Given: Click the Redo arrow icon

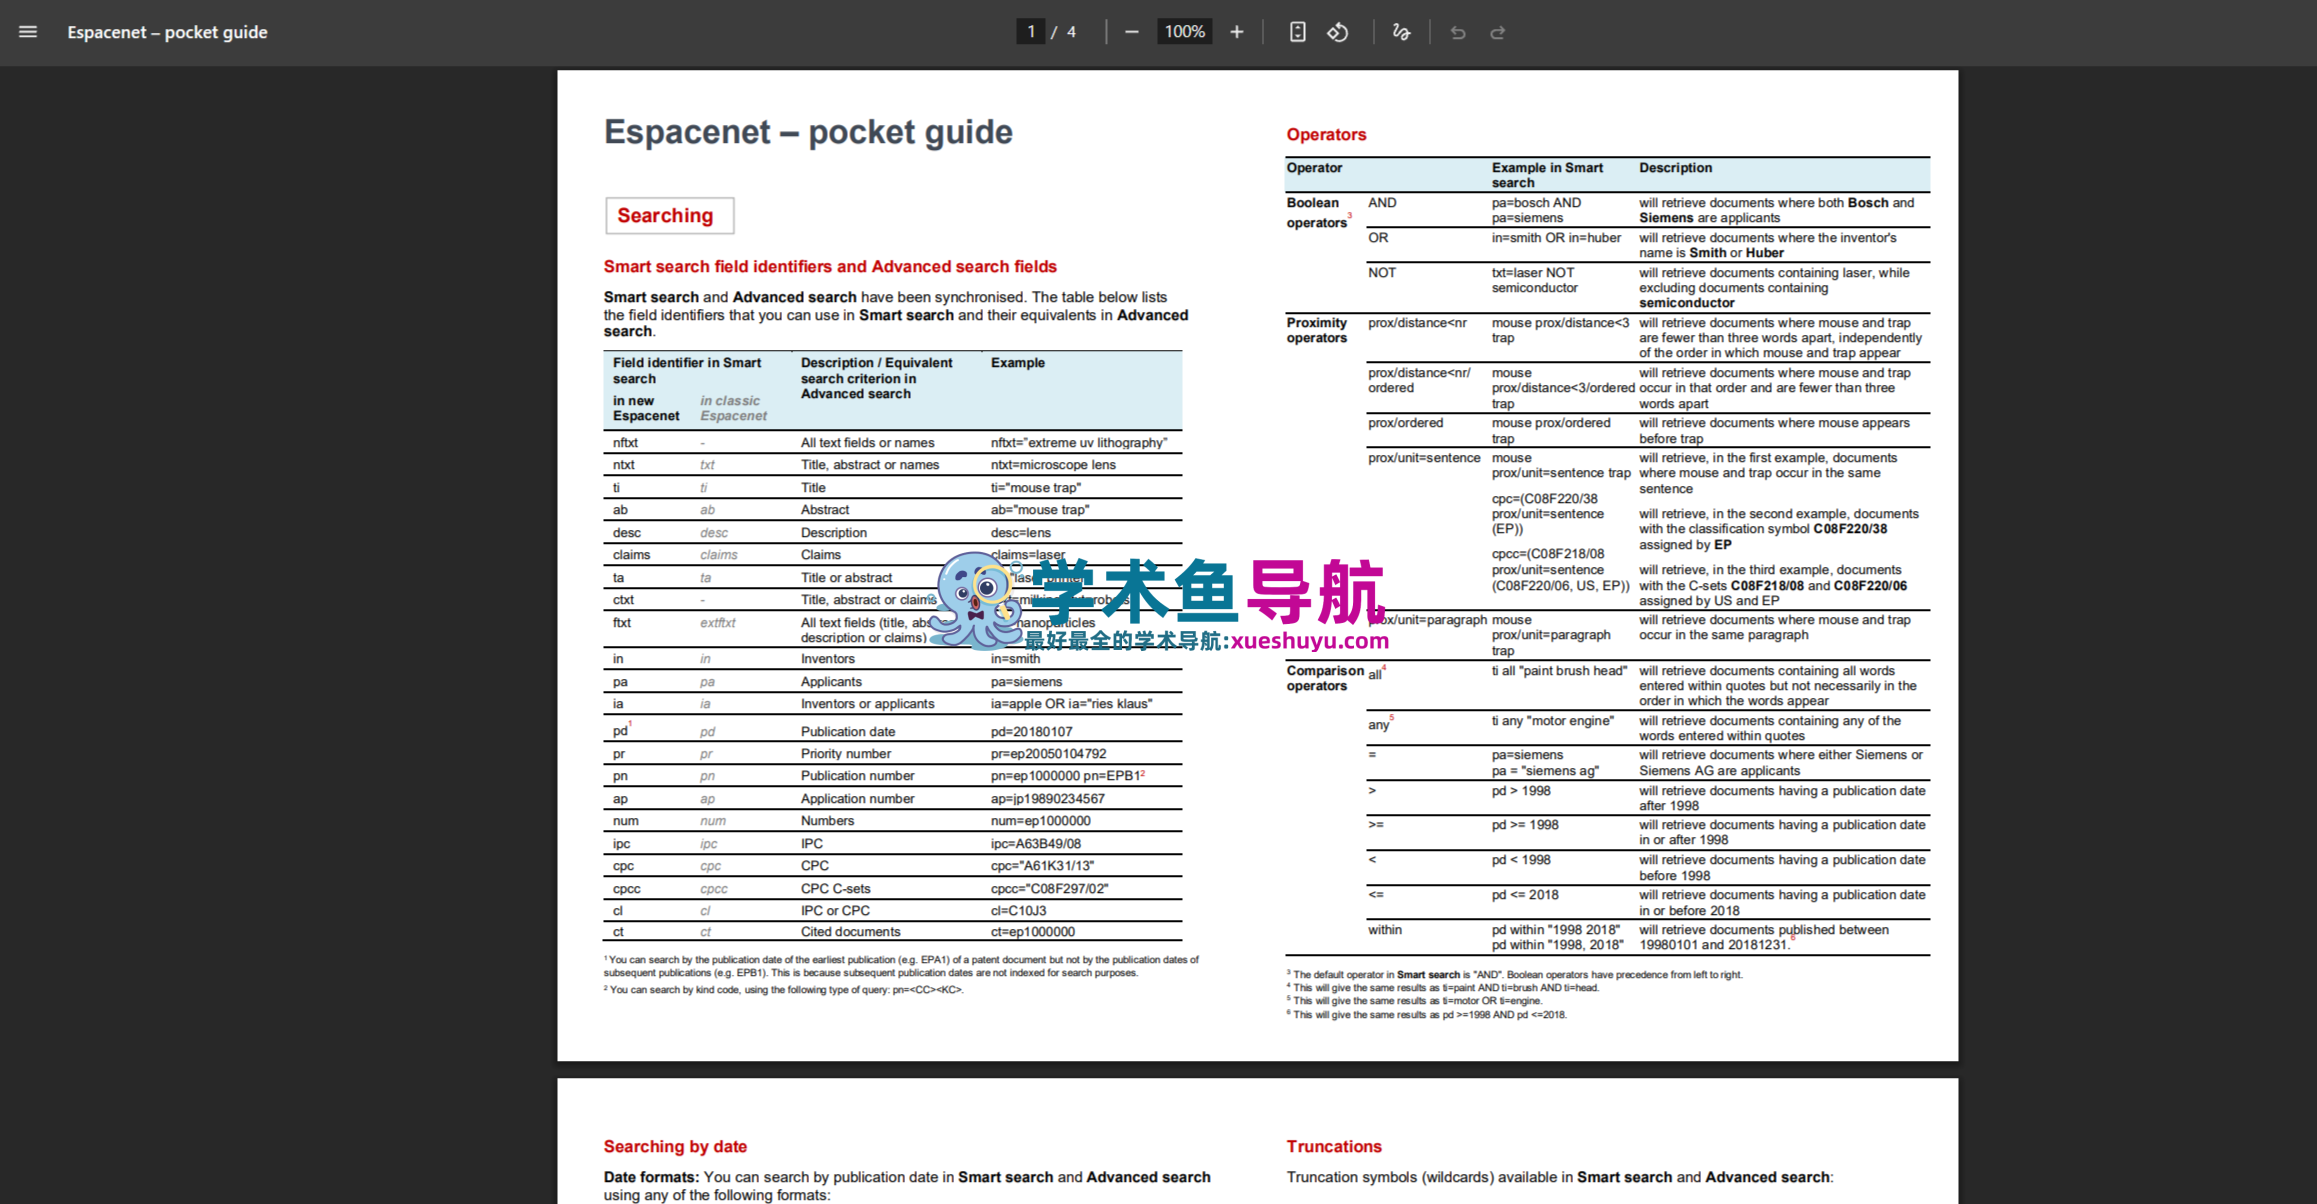Looking at the screenshot, I should tap(1498, 32).
